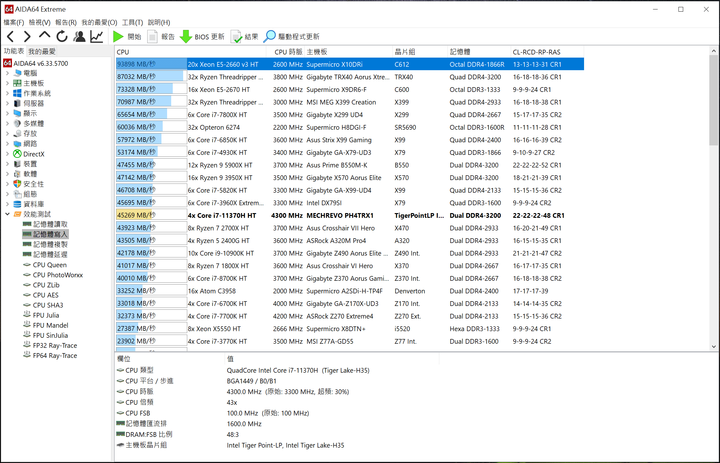Select CPU PhotoWorxx benchmark
The height and width of the screenshot is (463, 720).
click(x=53, y=275)
